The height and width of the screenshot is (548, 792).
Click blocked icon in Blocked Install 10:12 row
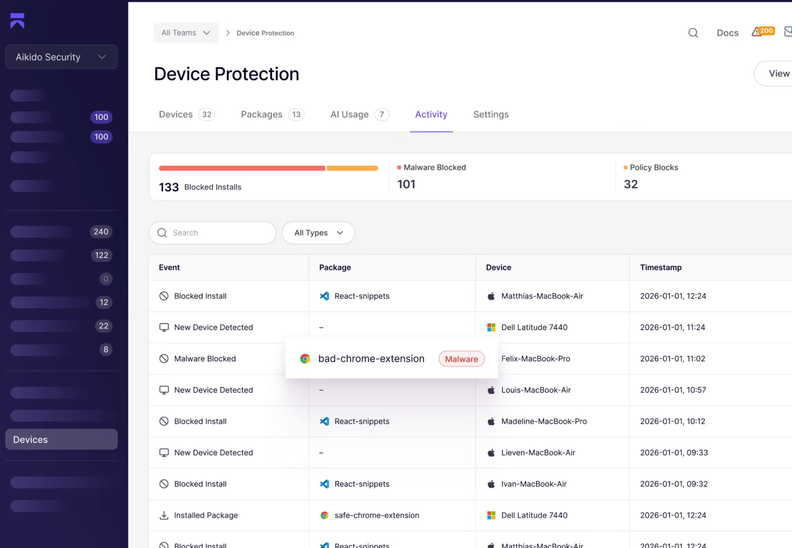tap(164, 421)
